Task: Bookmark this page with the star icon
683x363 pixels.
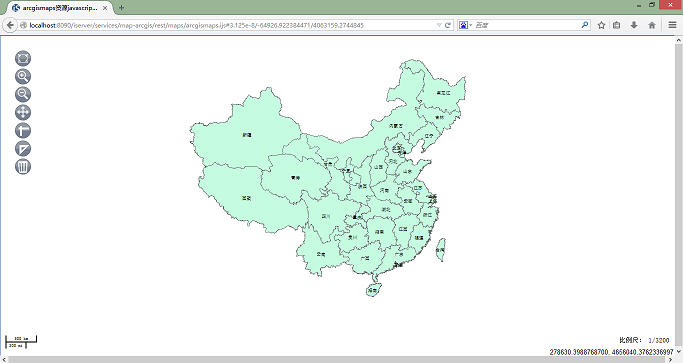Action: tap(602, 25)
